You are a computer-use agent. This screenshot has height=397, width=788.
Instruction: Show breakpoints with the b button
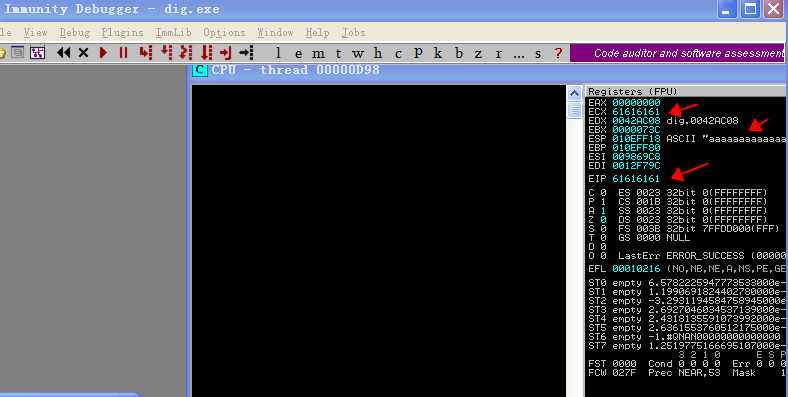(458, 53)
